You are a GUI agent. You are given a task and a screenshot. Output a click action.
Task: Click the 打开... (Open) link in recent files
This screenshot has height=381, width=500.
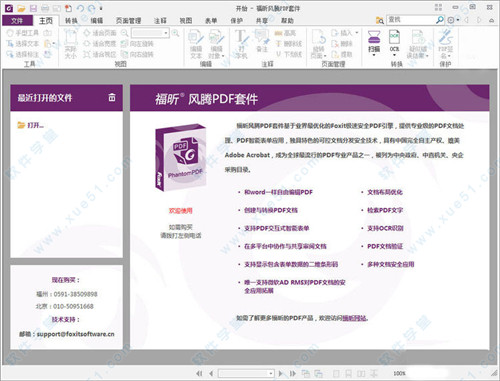pos(31,125)
